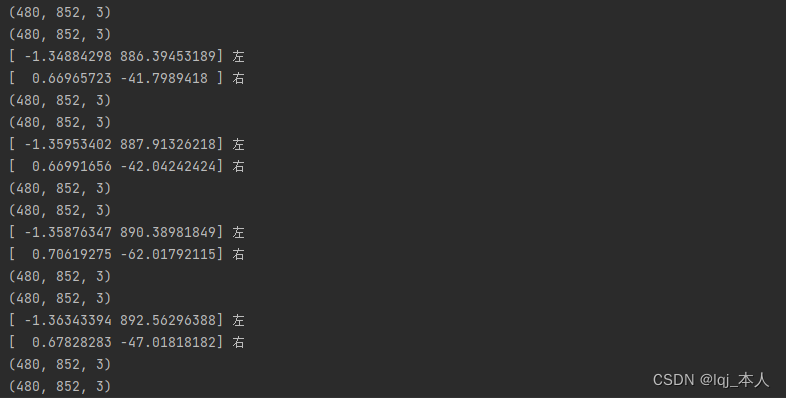This screenshot has height=398, width=786.
Task: Click the value -1.34884298 in console output
Action: click(x=68, y=56)
